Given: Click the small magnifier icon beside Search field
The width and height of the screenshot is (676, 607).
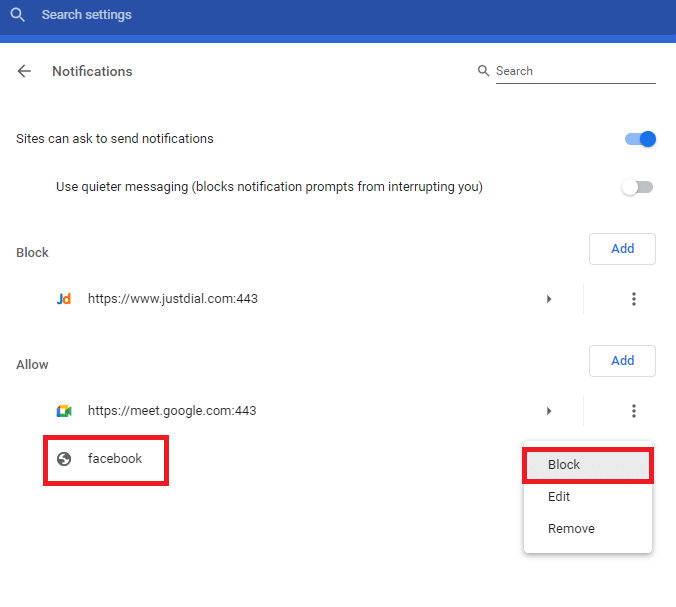Looking at the screenshot, I should [484, 71].
